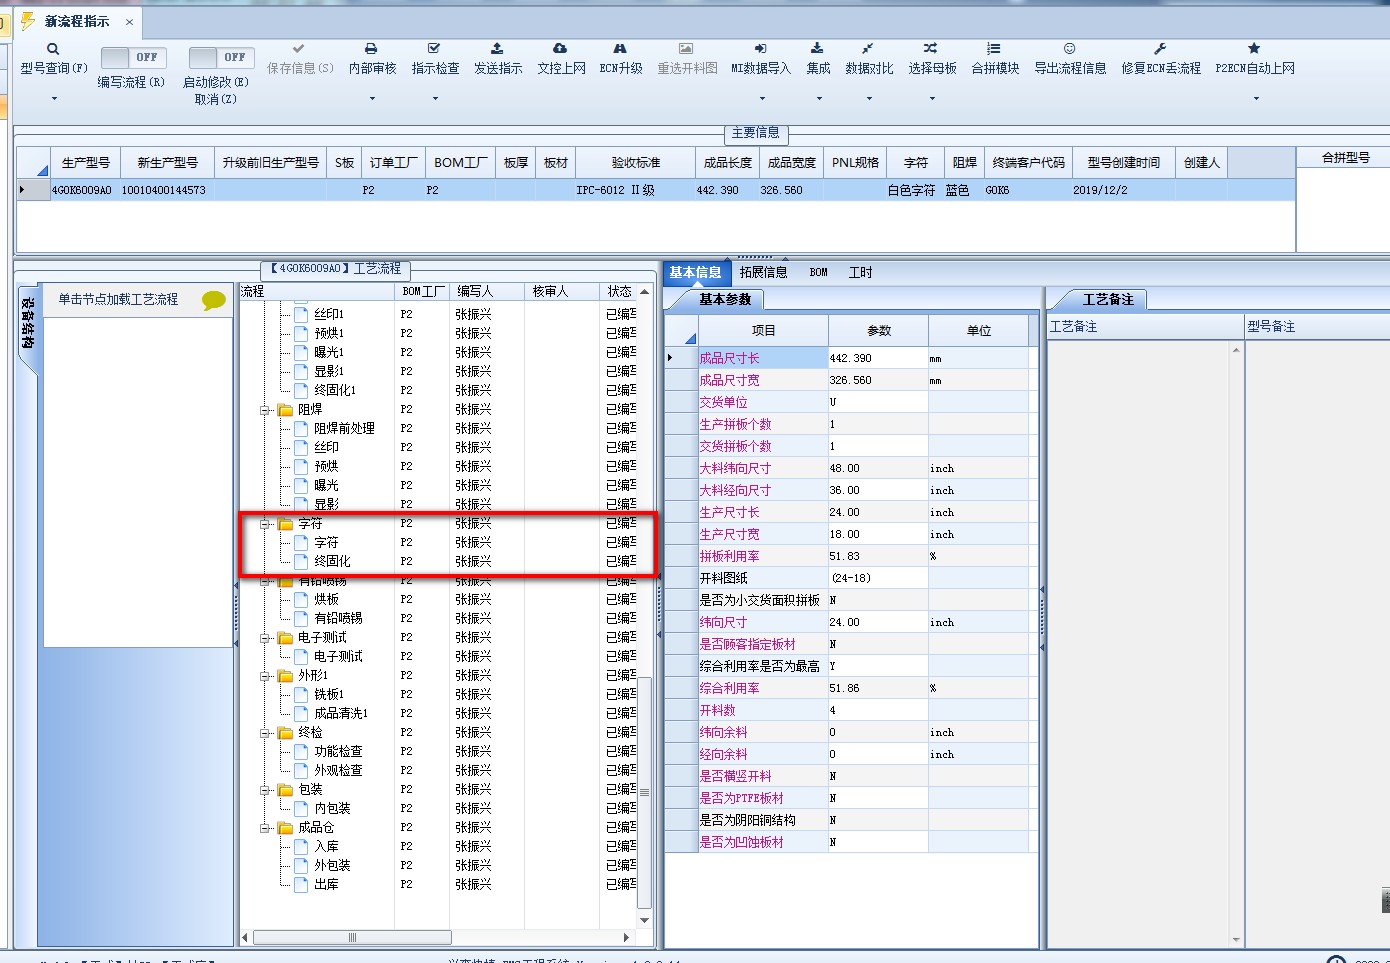This screenshot has width=1390, height=963.
Task: Open dropdown arrow under 内部审核
Action: [372, 98]
